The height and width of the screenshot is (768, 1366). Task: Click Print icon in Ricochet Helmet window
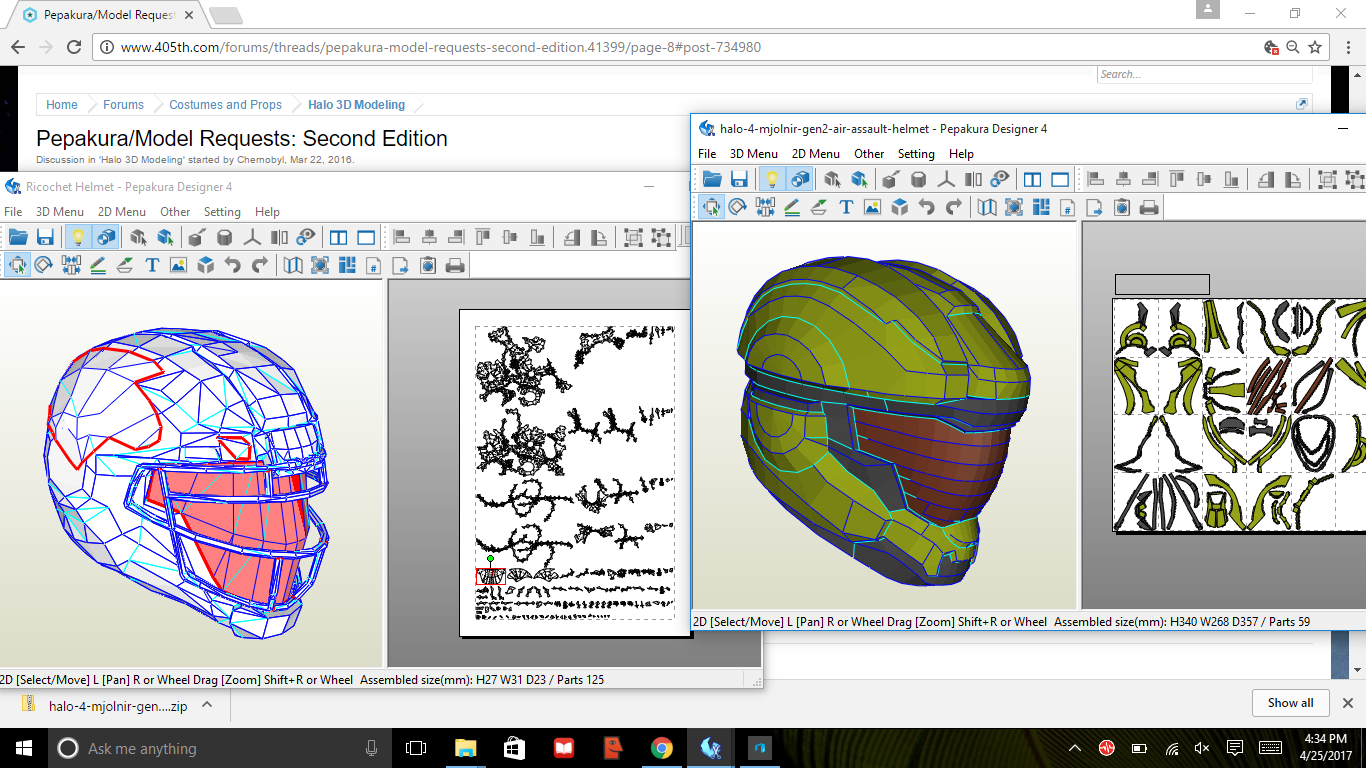(x=455, y=265)
